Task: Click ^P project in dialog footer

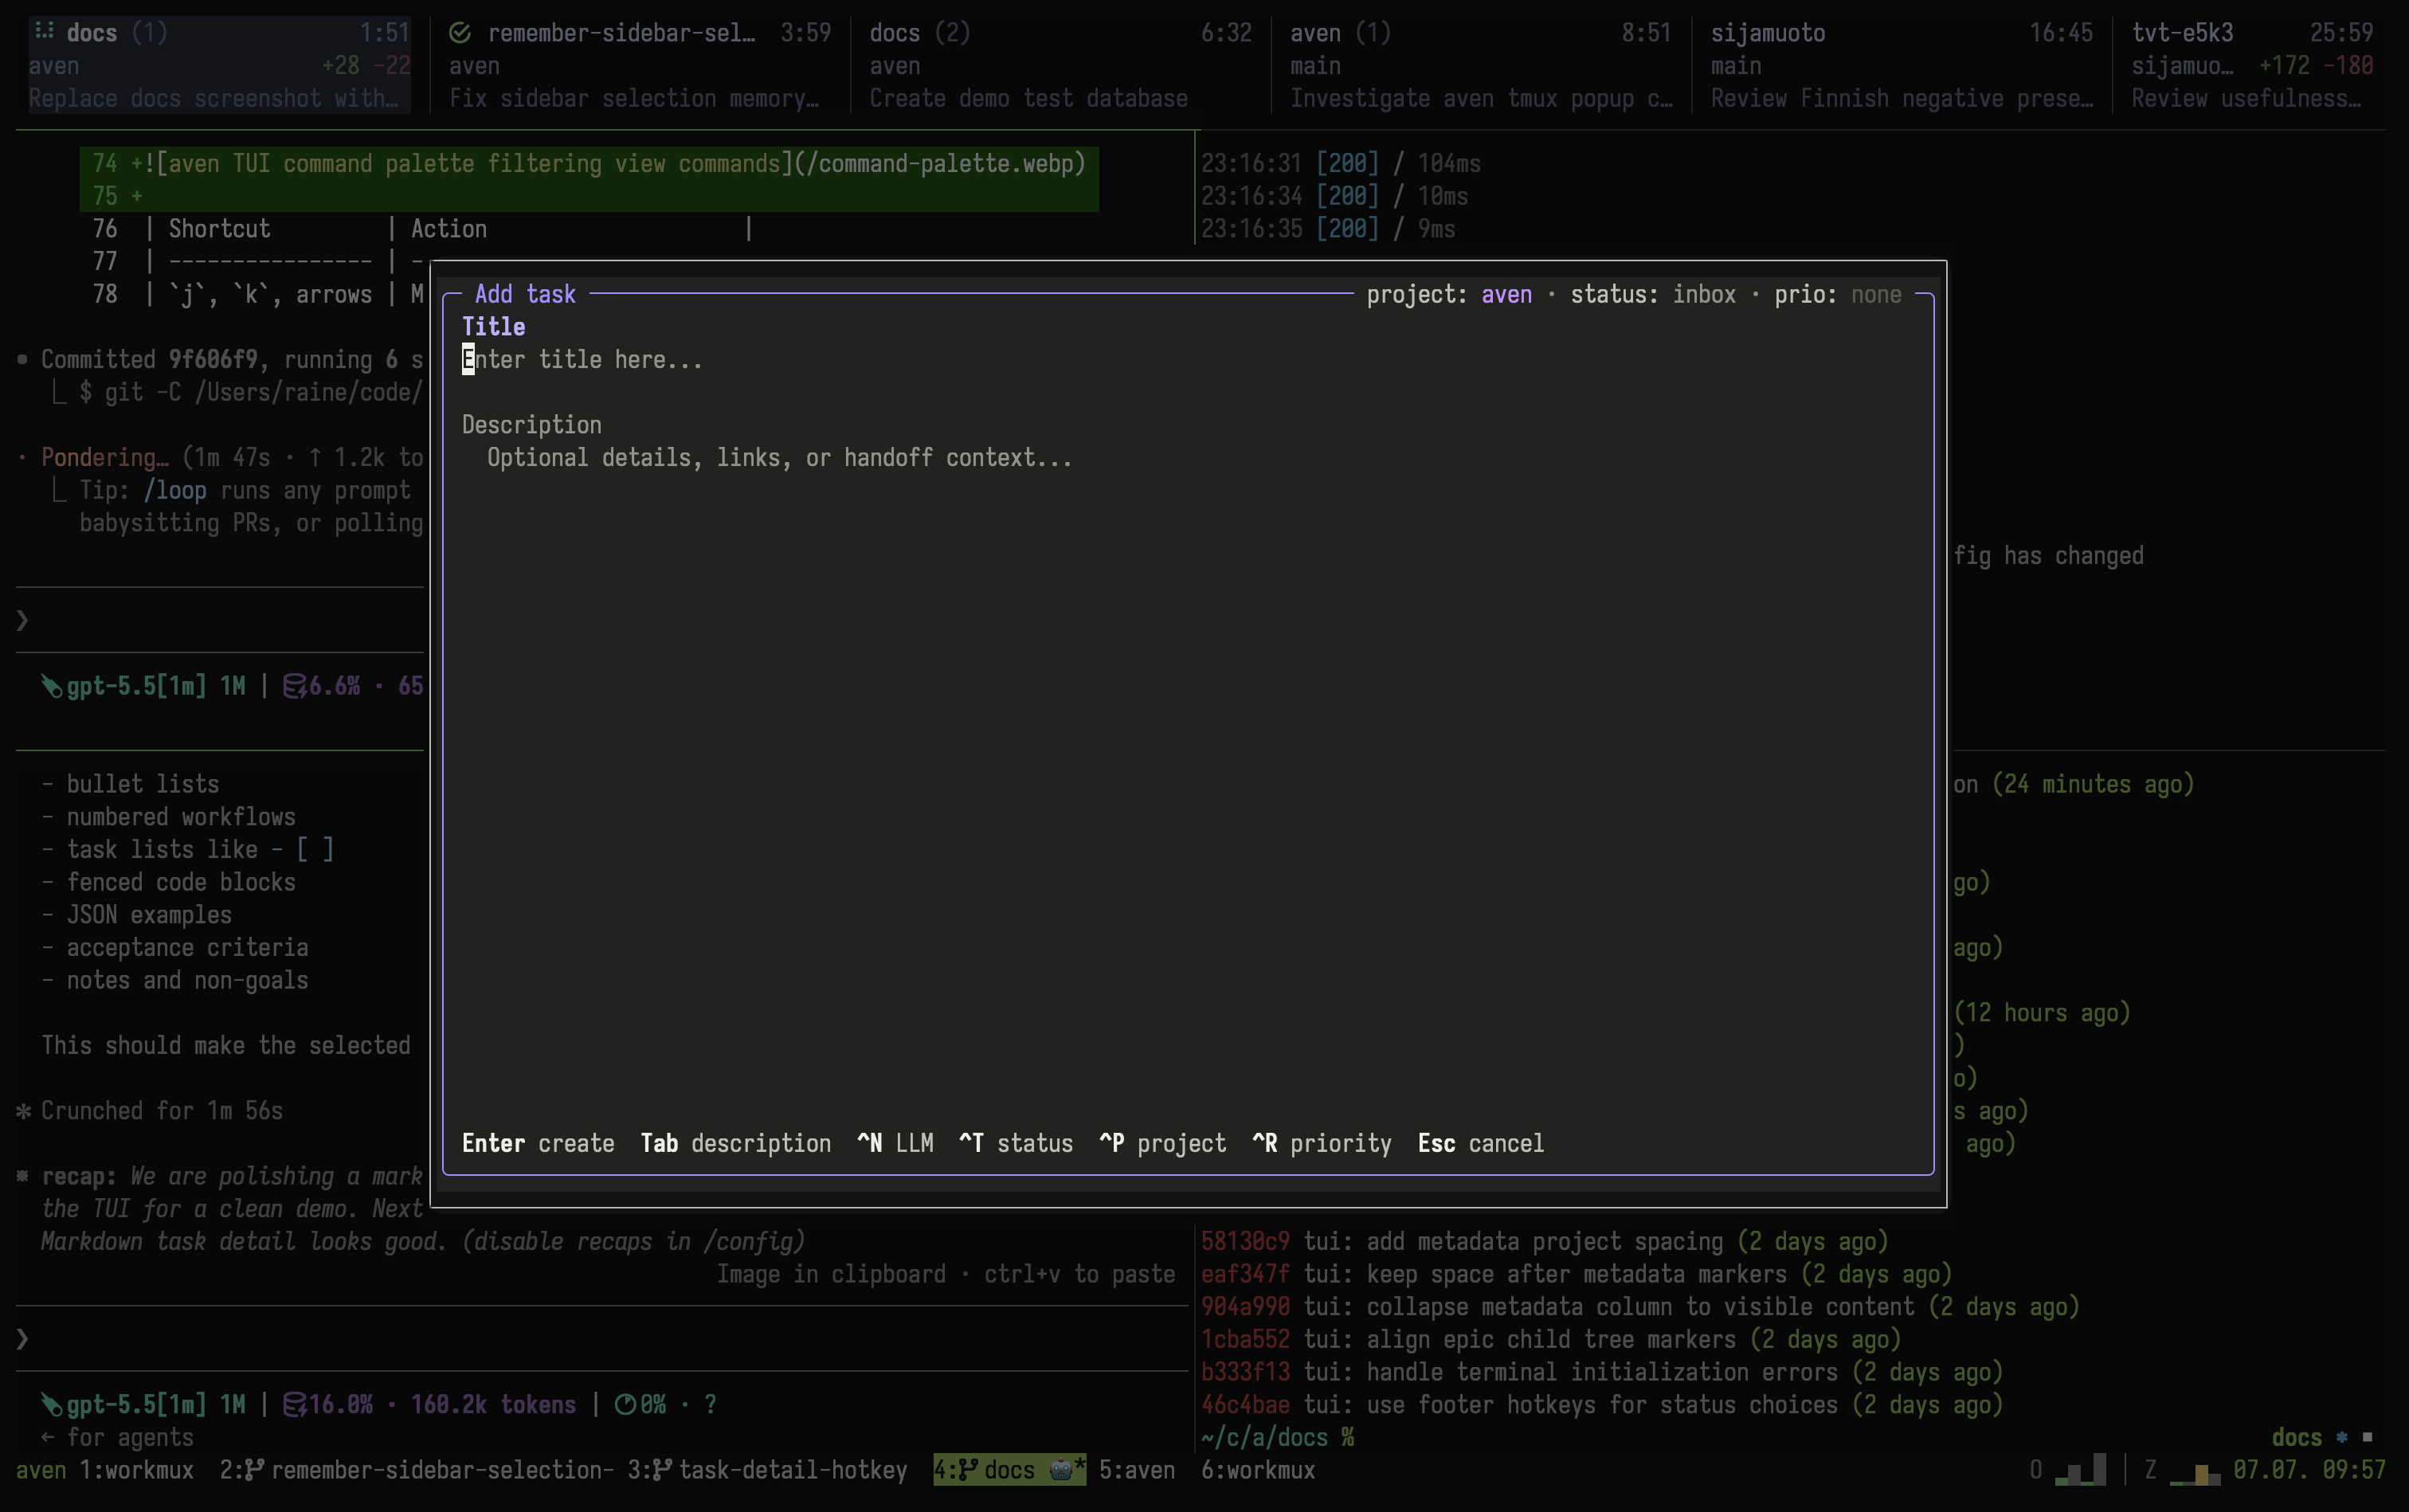Action: (1162, 1143)
